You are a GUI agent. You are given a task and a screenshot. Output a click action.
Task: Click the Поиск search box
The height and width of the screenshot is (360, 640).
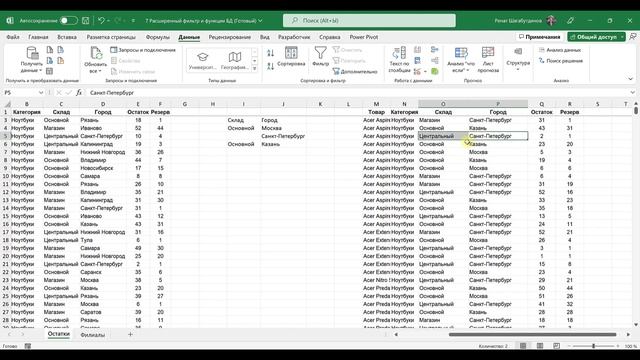369,20
